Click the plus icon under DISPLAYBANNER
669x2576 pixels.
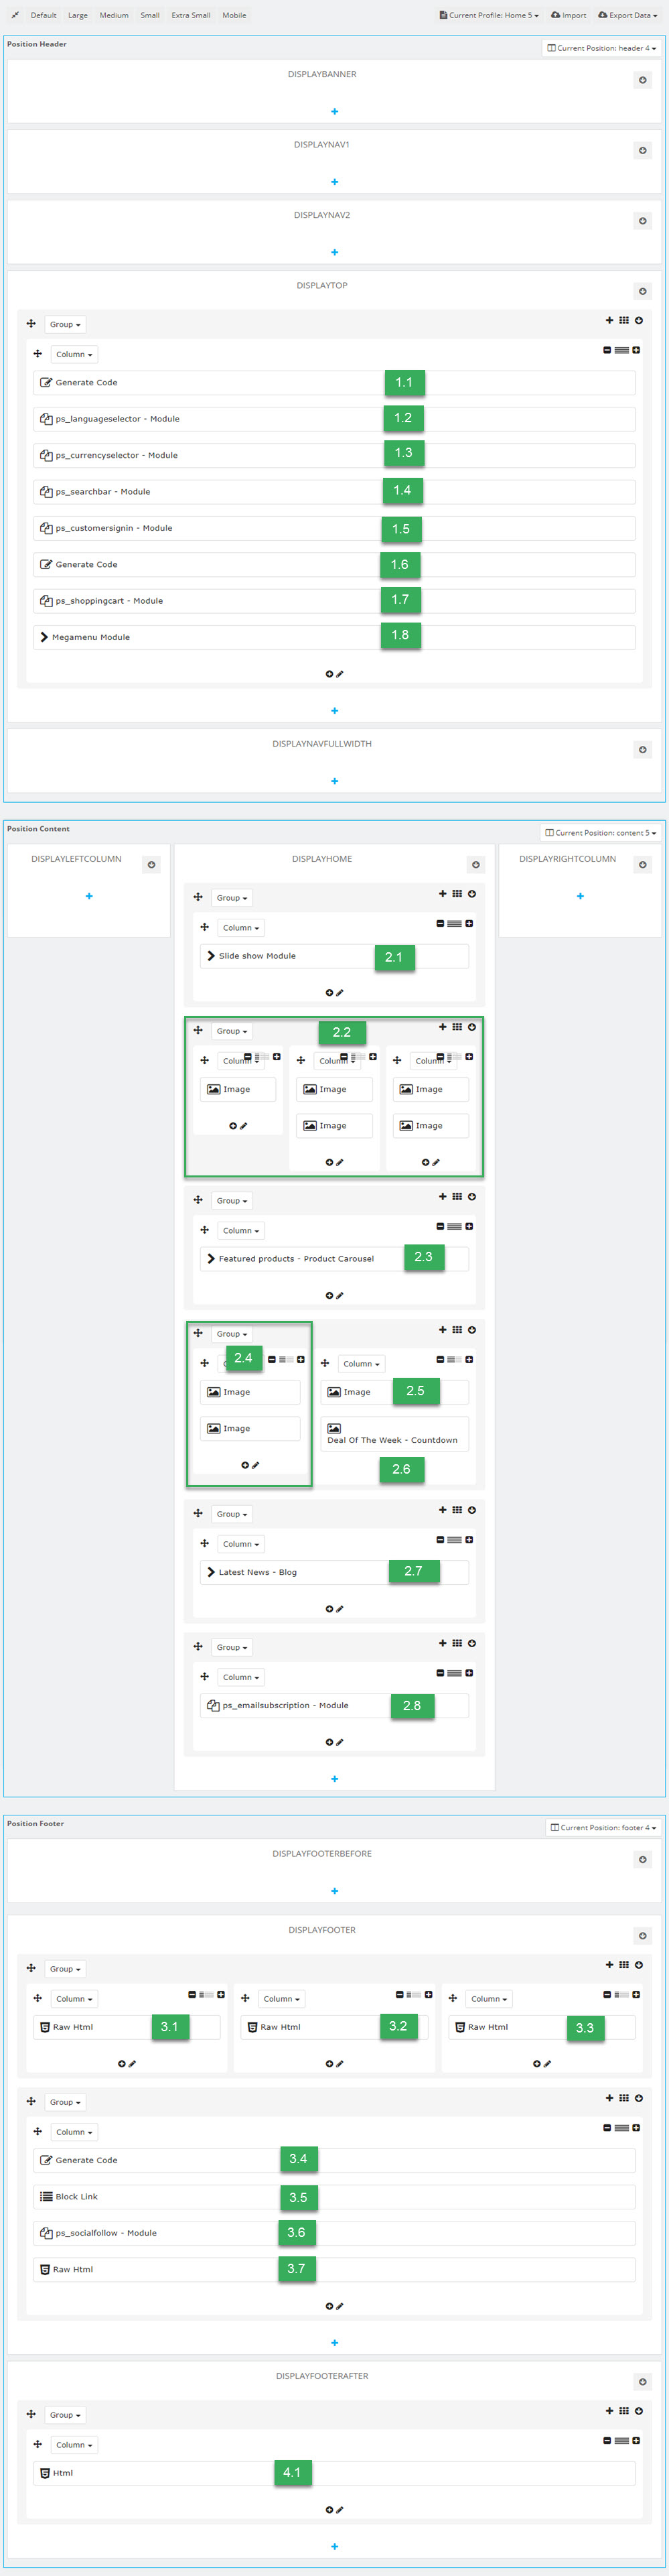click(x=334, y=111)
